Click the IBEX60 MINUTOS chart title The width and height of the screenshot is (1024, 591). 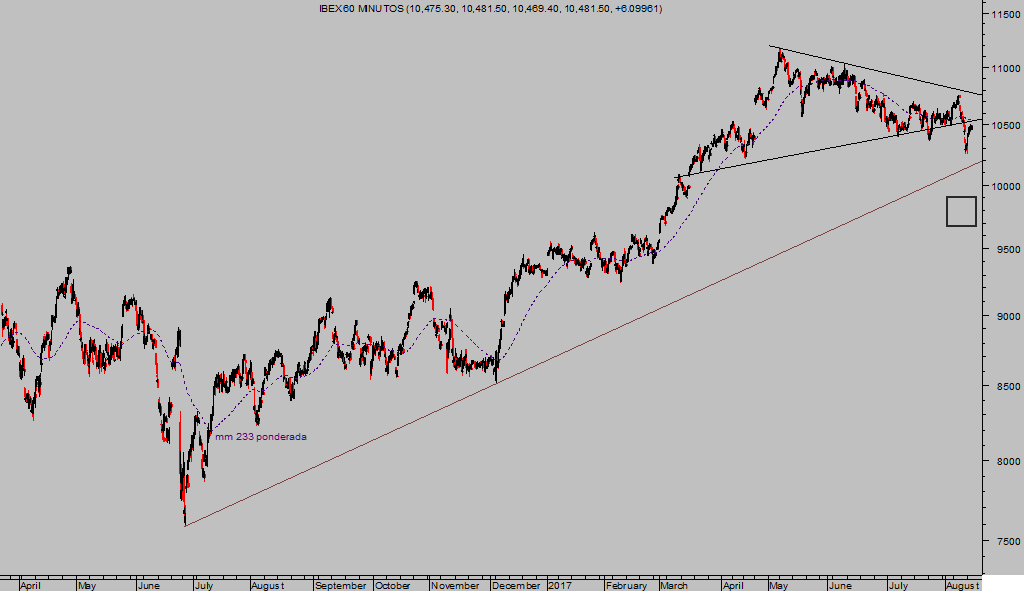[490, 8]
